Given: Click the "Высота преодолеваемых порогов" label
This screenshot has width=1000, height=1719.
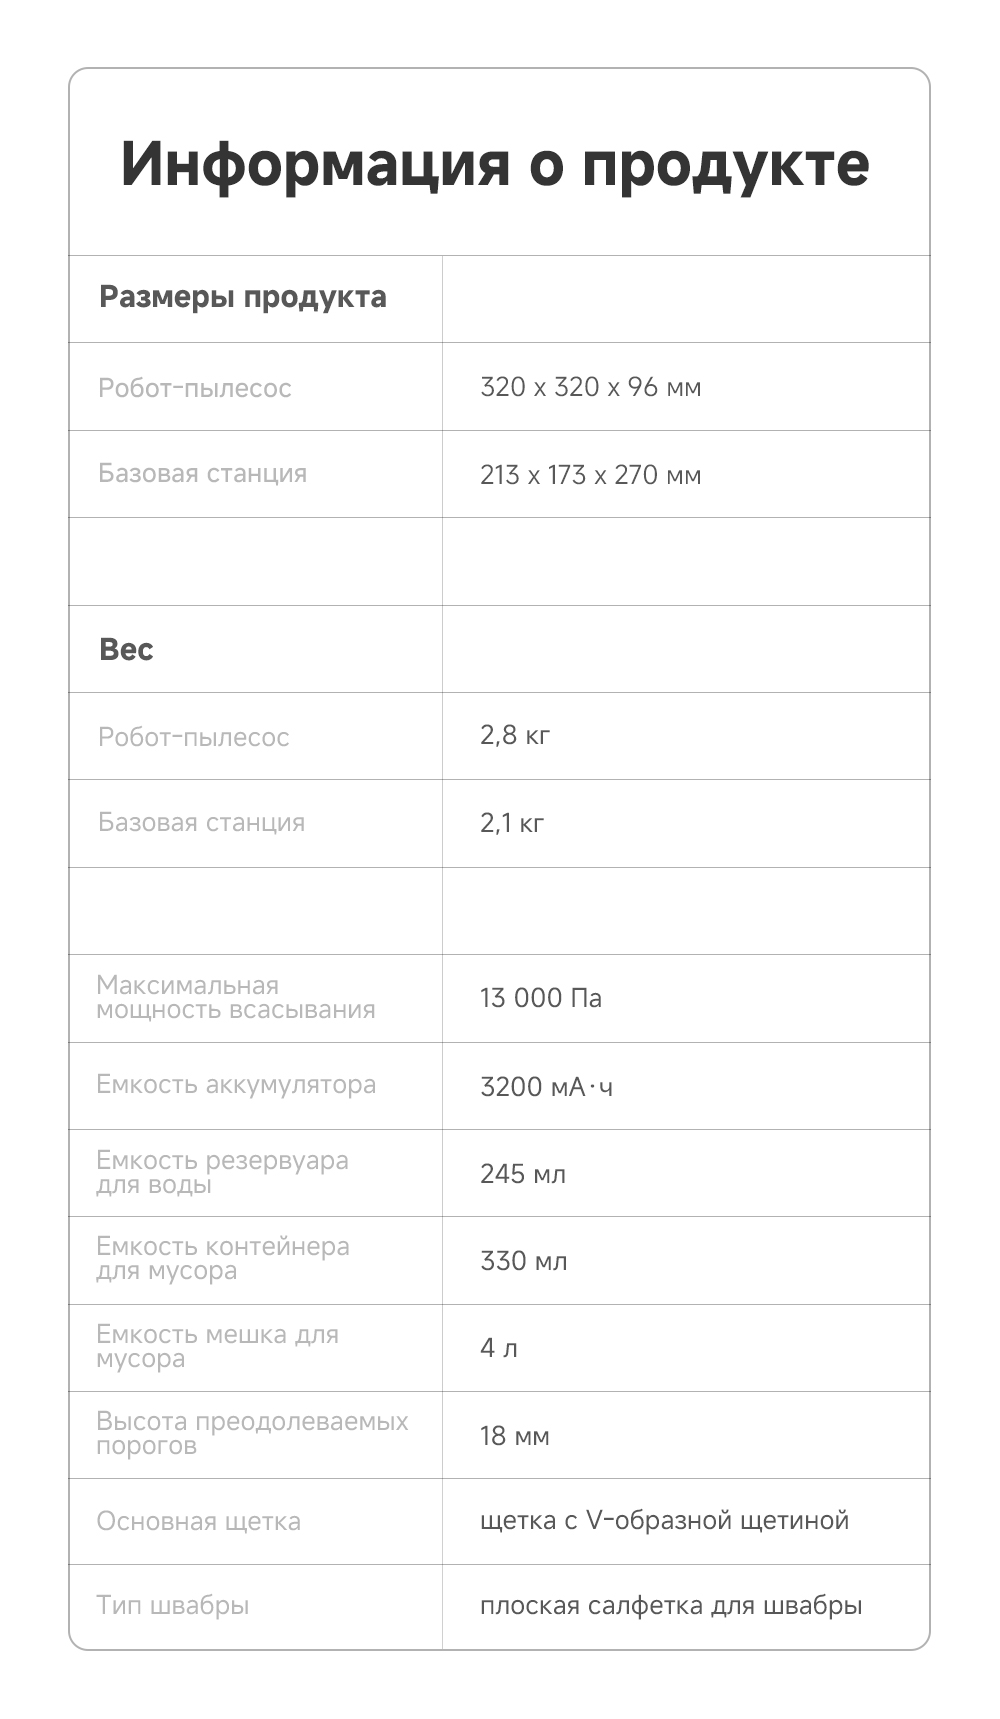Looking at the screenshot, I should tap(252, 1433).
